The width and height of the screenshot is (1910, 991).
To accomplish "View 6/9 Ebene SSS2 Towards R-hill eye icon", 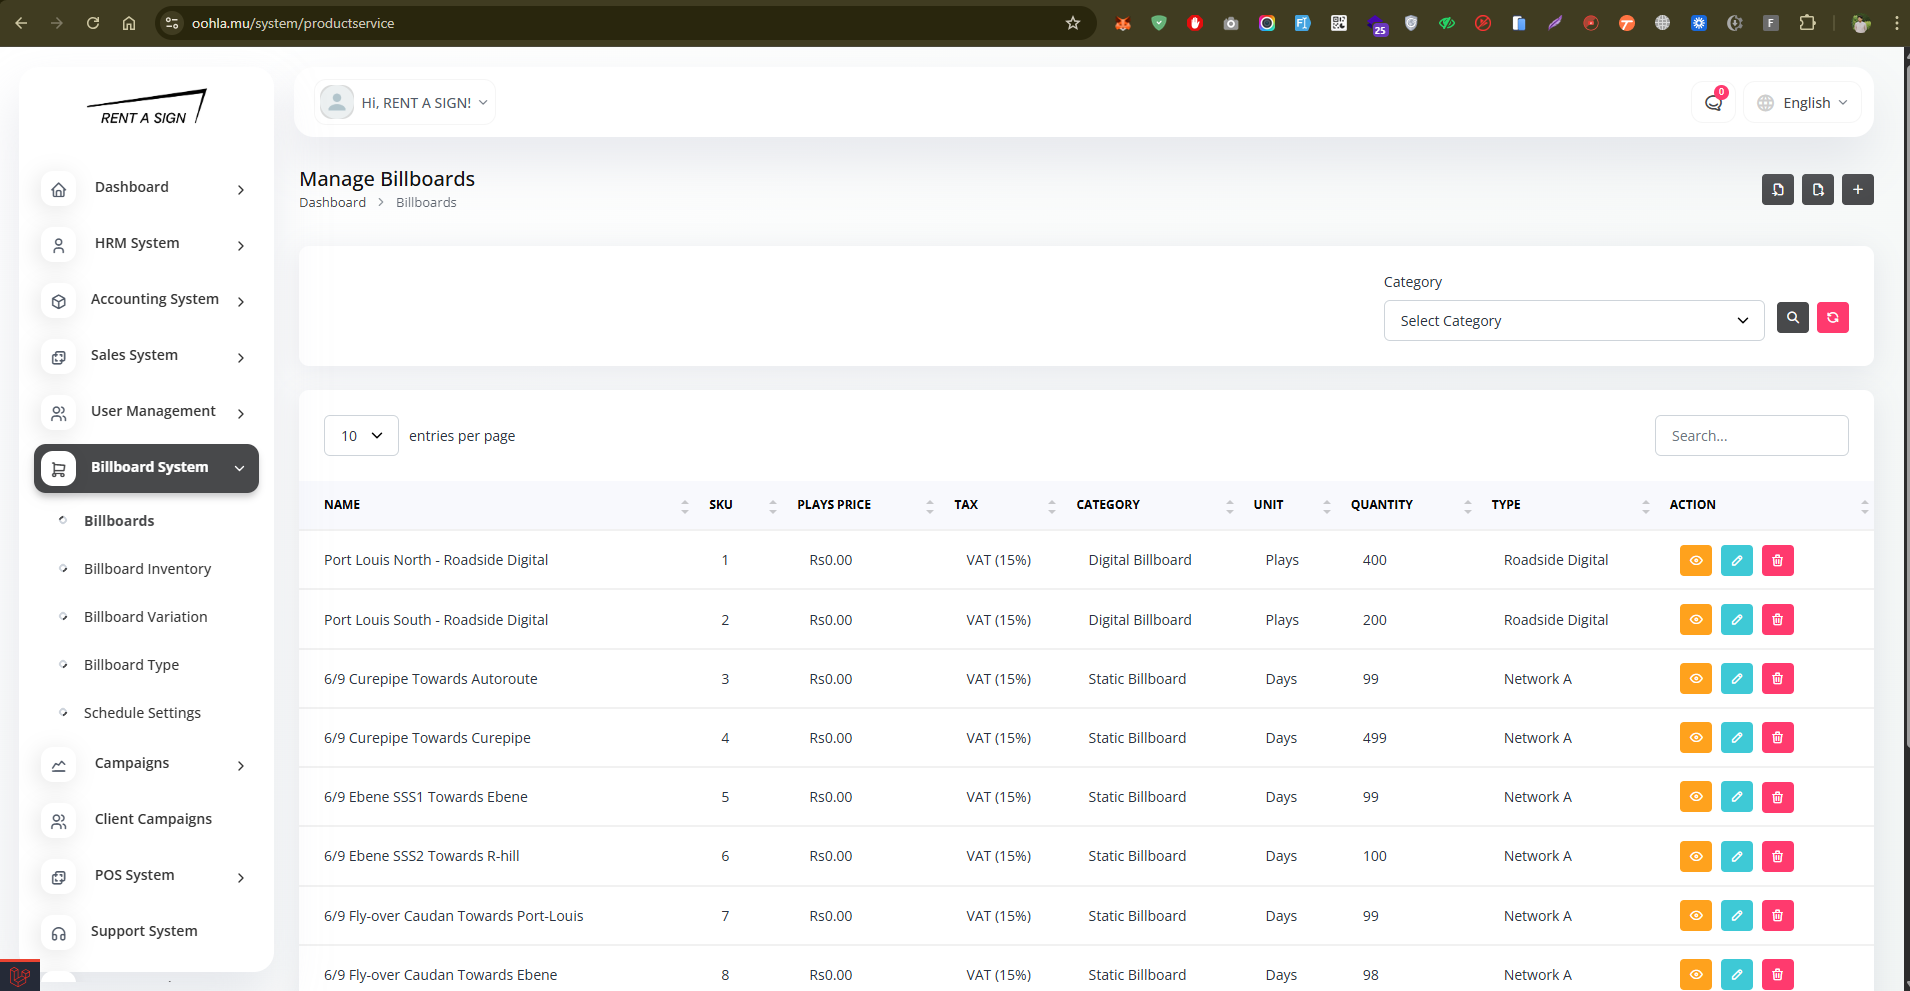I will 1695,856.
